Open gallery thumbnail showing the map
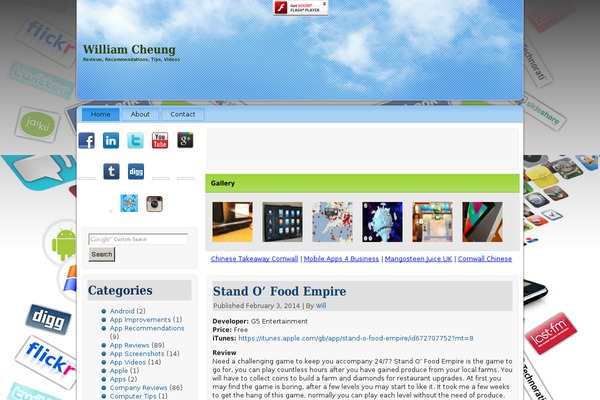This screenshot has width=600, height=400. [333, 222]
